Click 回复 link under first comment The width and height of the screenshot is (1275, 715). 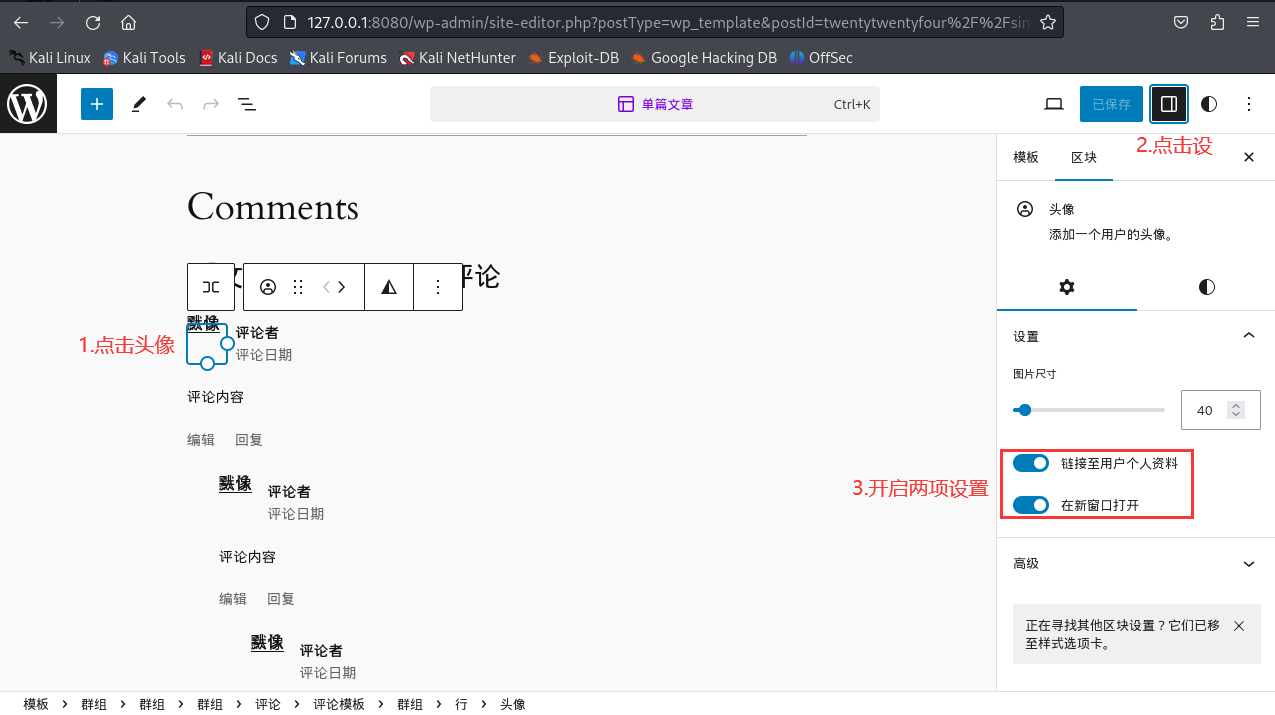pyautogui.click(x=249, y=440)
